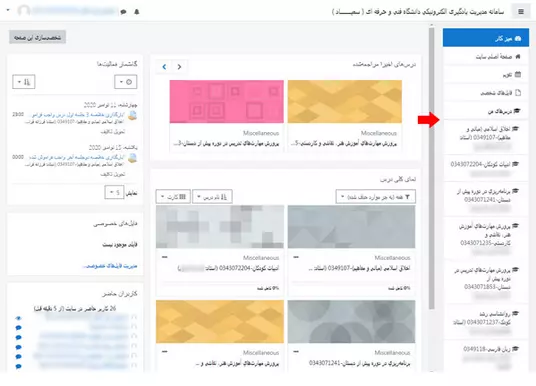Open the نام درس sort dropdown
The width and height of the screenshot is (536, 386).
(212, 197)
